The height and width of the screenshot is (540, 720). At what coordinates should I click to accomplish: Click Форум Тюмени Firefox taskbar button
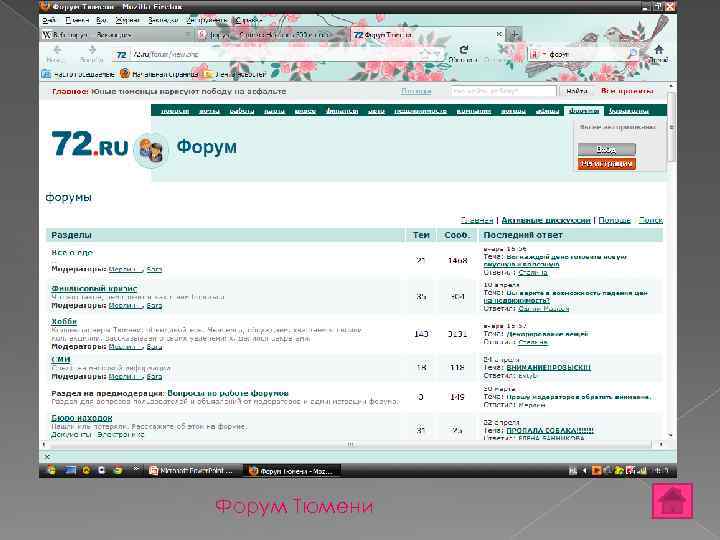tap(292, 471)
